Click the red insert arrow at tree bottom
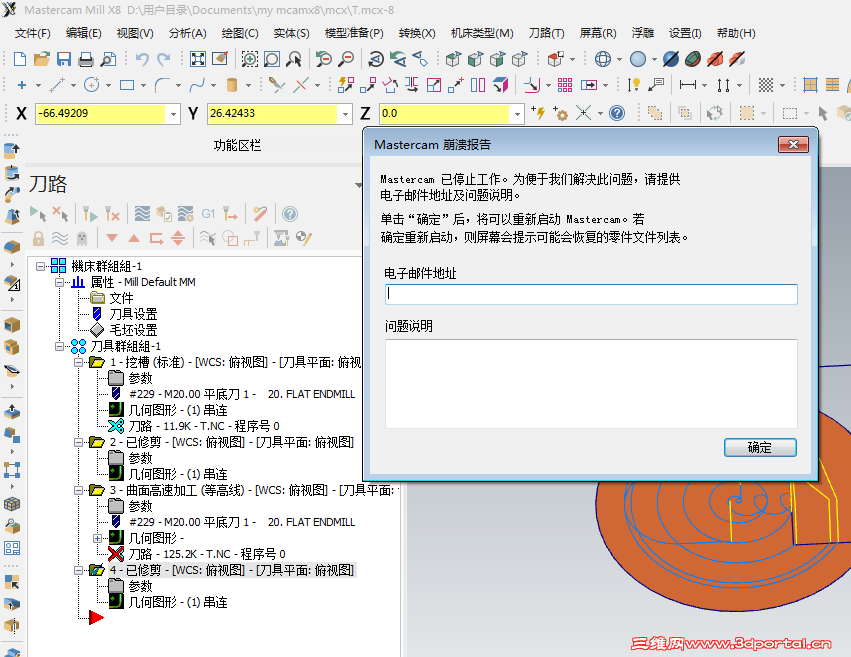The width and height of the screenshot is (851, 657). tap(96, 617)
